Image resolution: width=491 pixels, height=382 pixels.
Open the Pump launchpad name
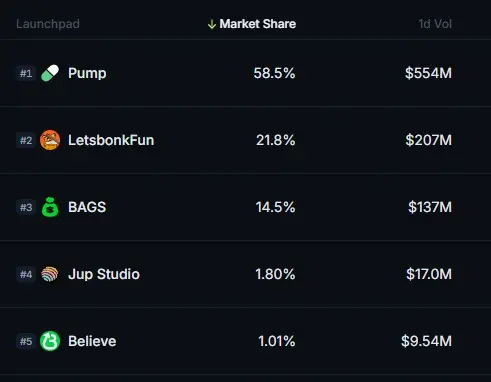tap(87, 73)
